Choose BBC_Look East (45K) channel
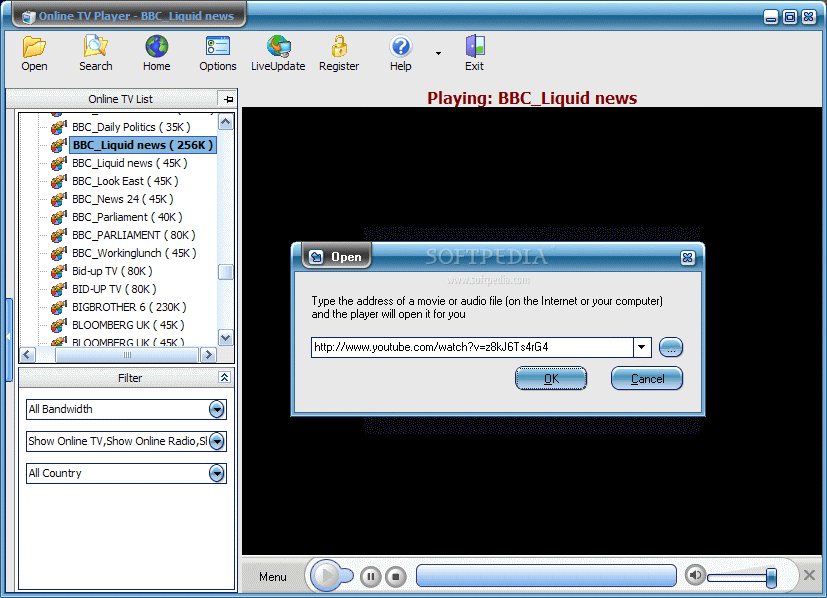827x598 pixels. [x=125, y=181]
